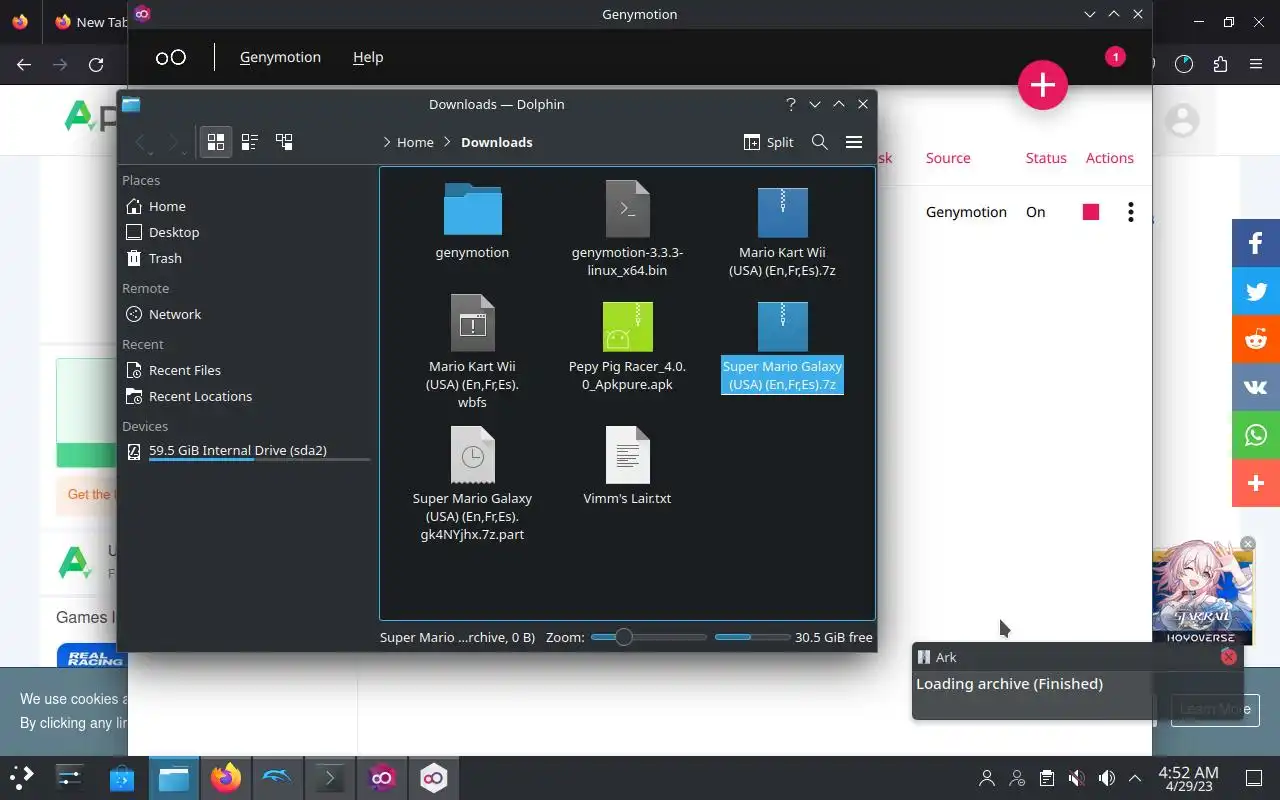Switch to New Tab in Firefox
The height and width of the screenshot is (800, 1280).
coord(90,21)
